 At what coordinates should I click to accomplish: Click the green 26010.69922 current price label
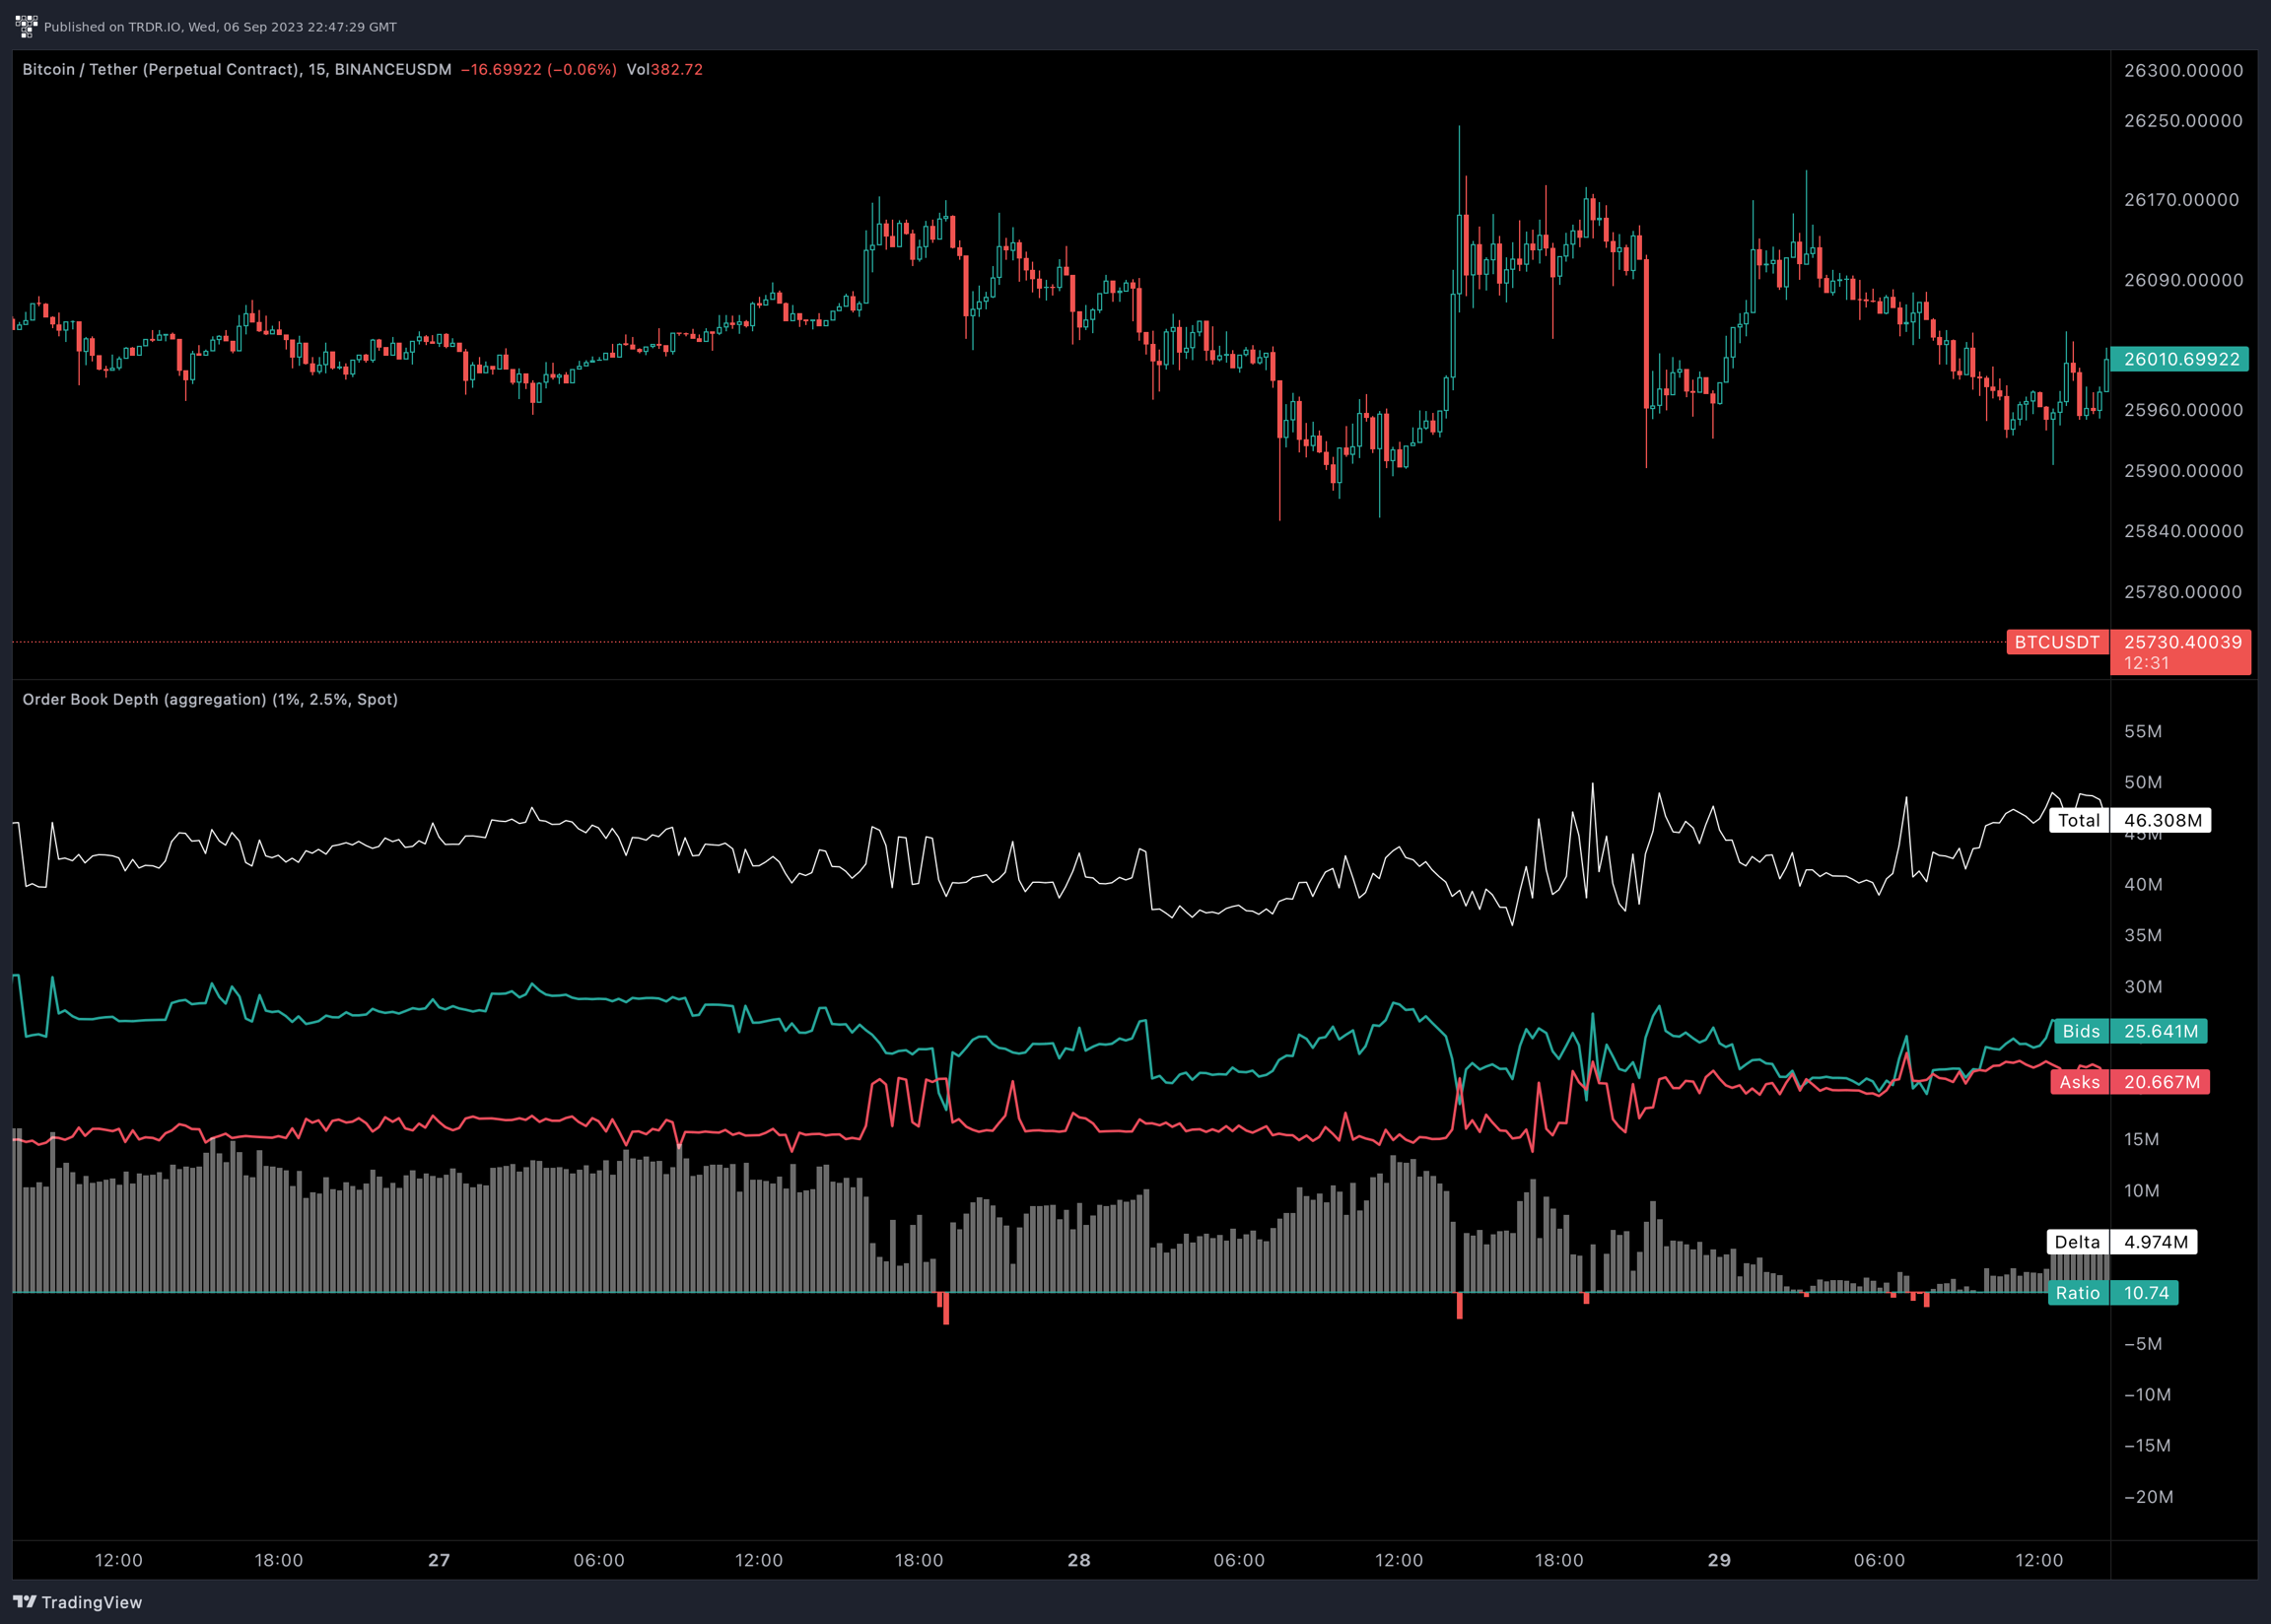2181,359
